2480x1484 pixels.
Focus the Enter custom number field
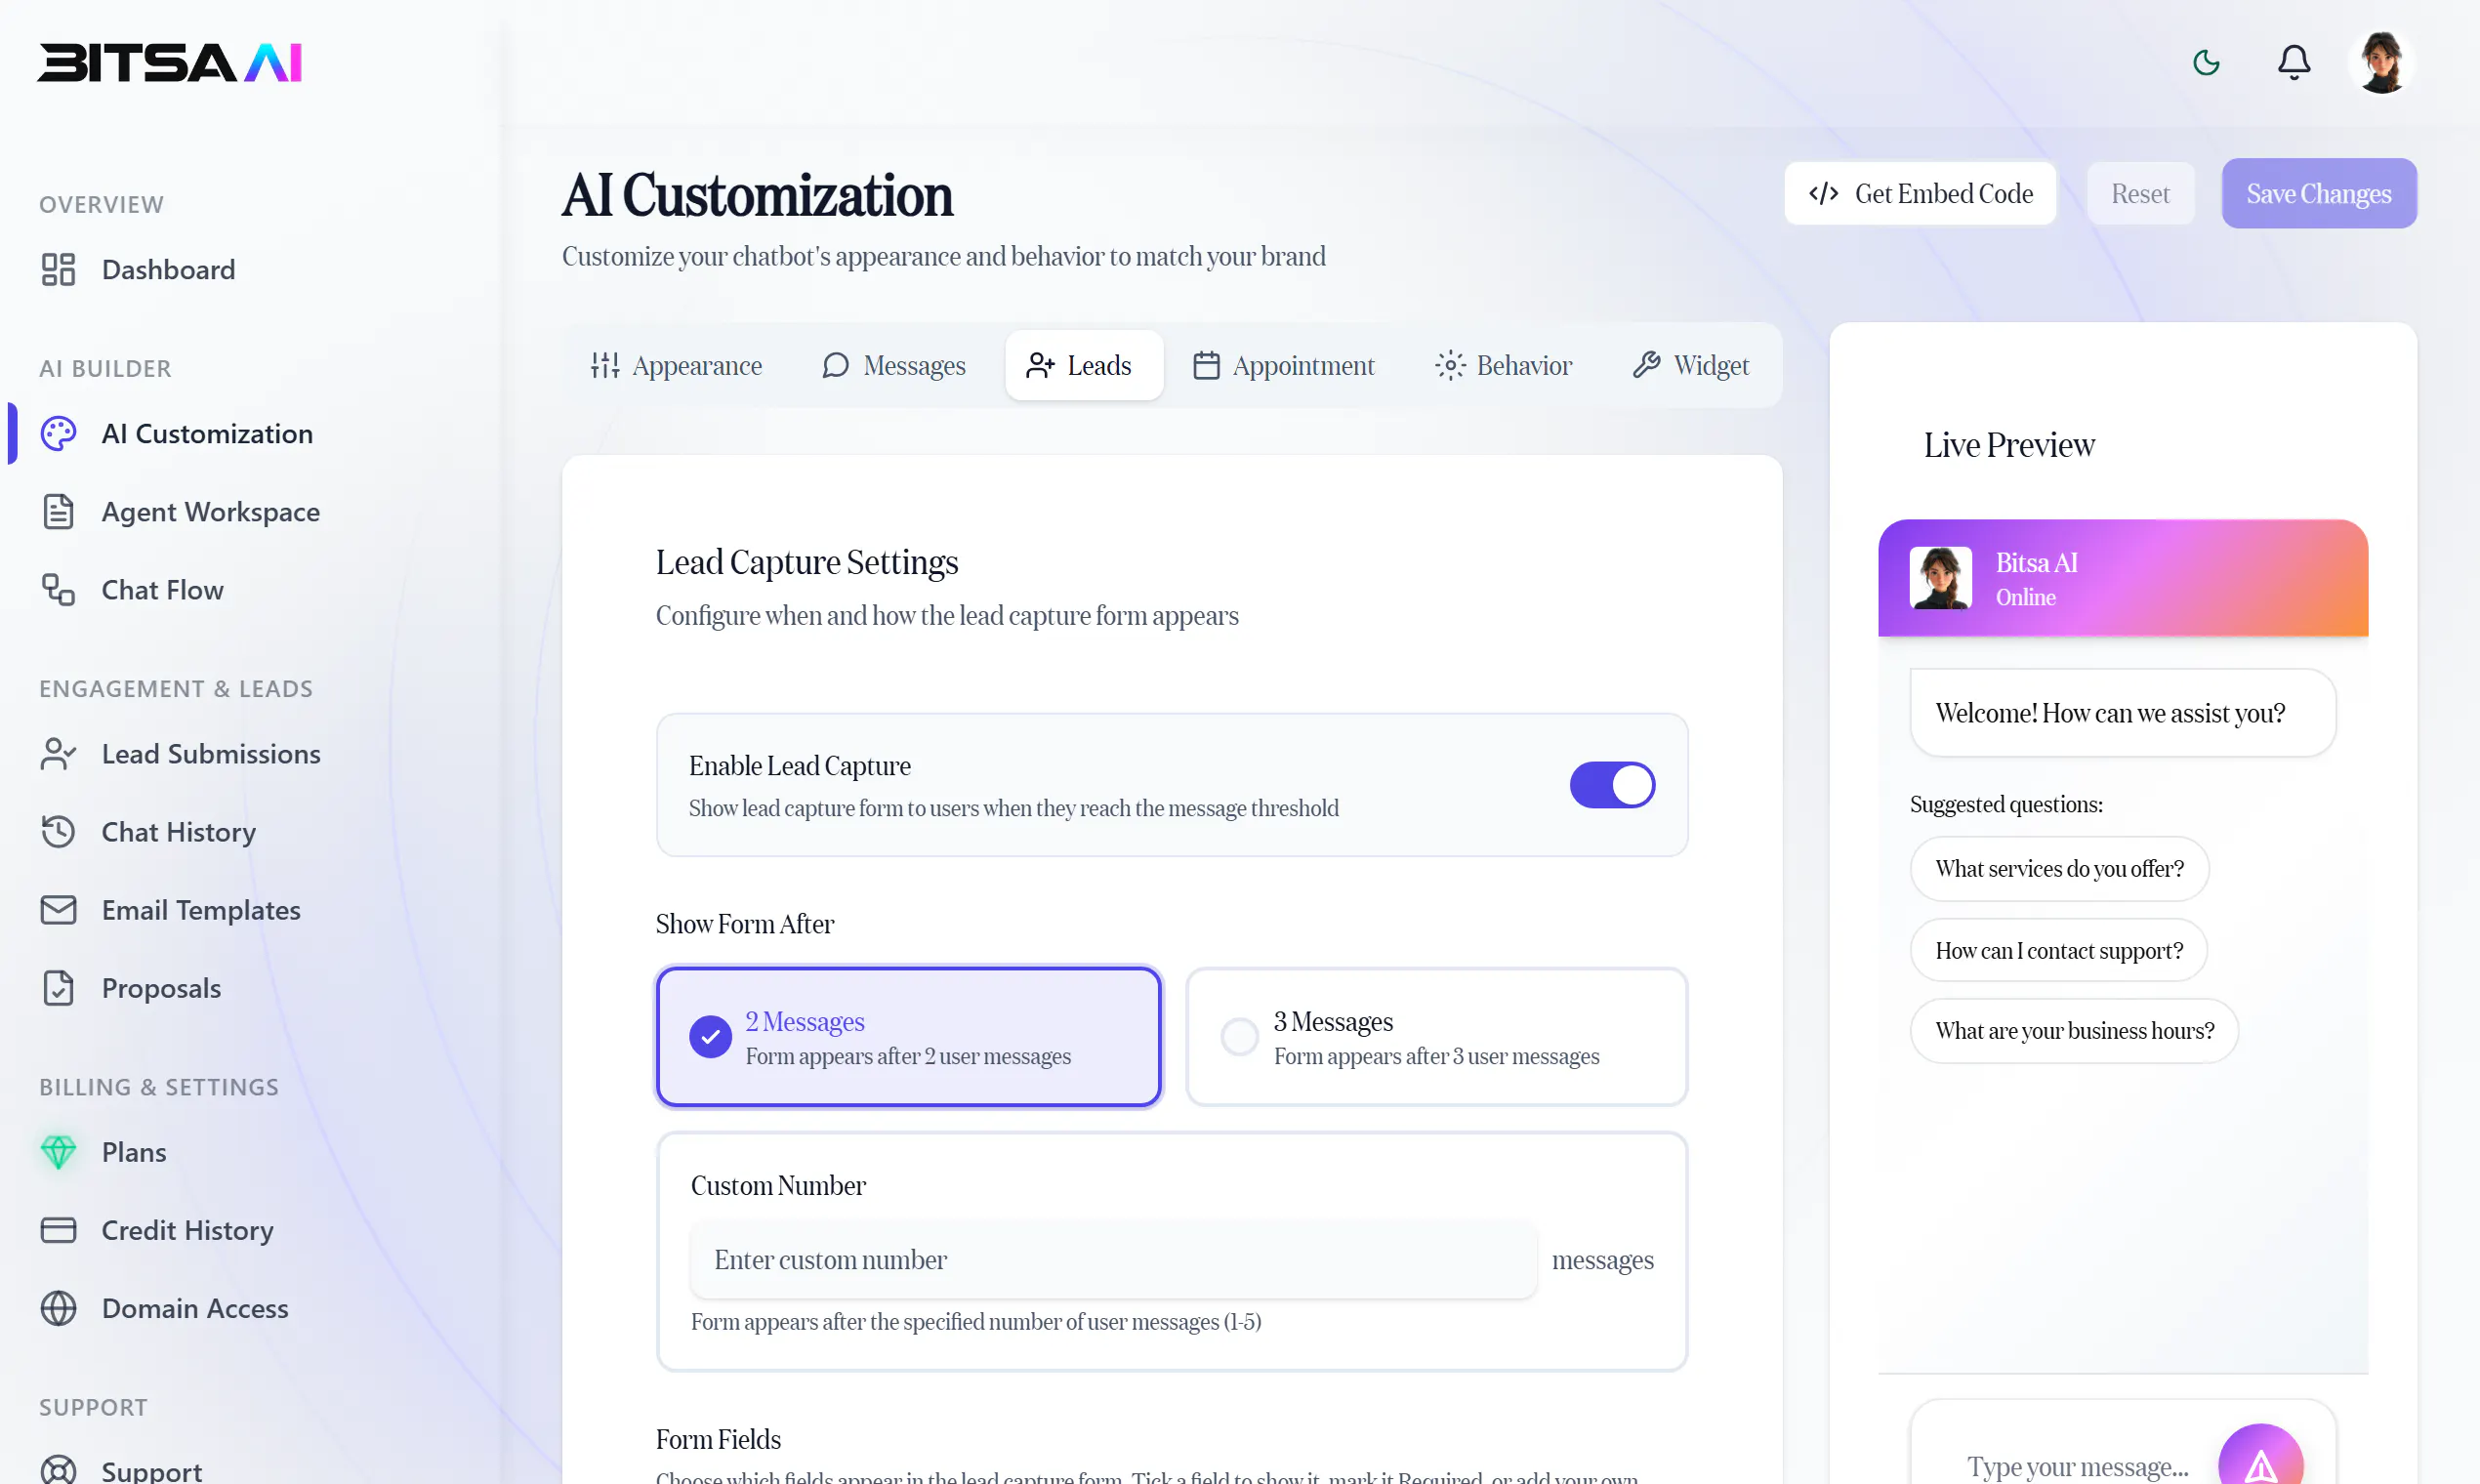pyautogui.click(x=1113, y=1260)
